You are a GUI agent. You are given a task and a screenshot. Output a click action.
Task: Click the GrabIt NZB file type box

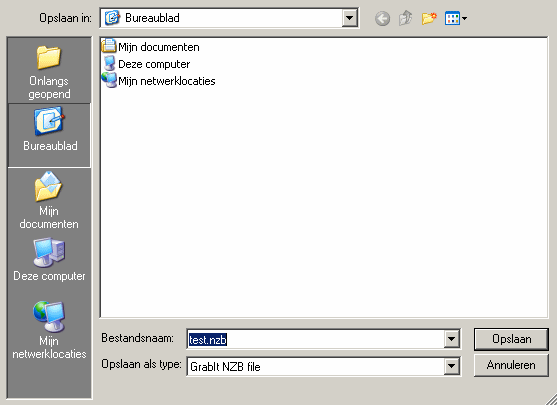pyautogui.click(x=315, y=366)
